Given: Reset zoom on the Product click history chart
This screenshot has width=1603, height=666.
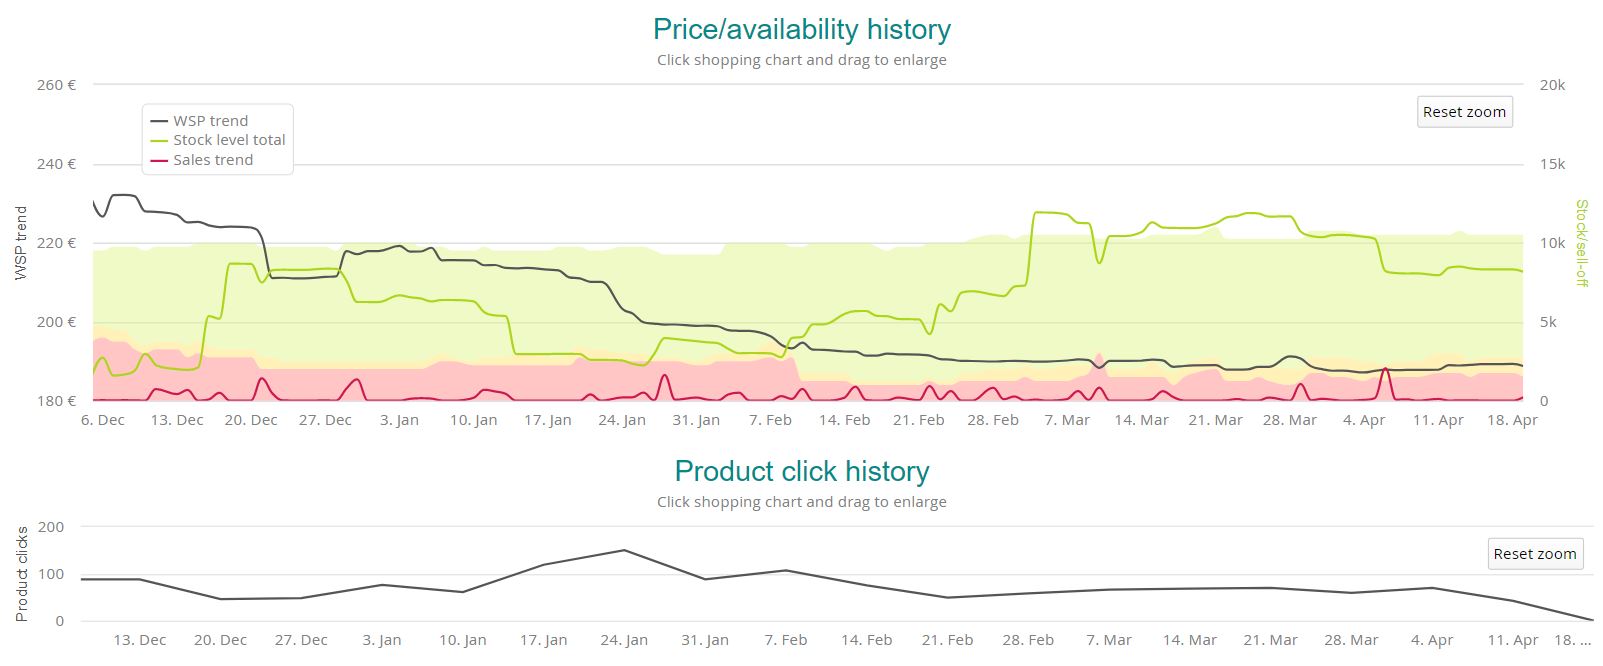Looking at the screenshot, I should [1534, 554].
